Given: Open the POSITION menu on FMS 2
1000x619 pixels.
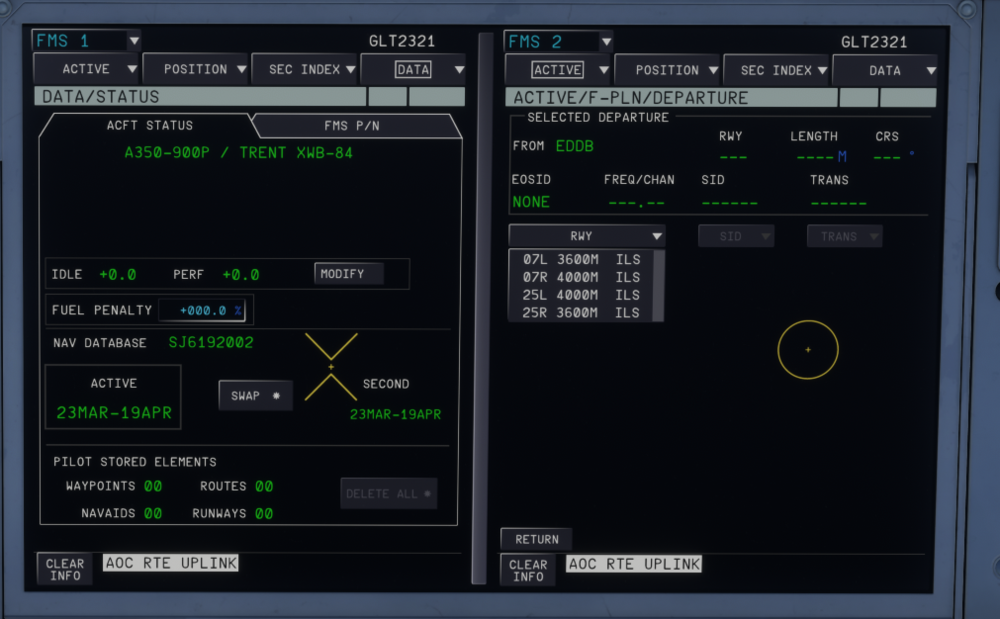Looking at the screenshot, I should pos(668,70).
